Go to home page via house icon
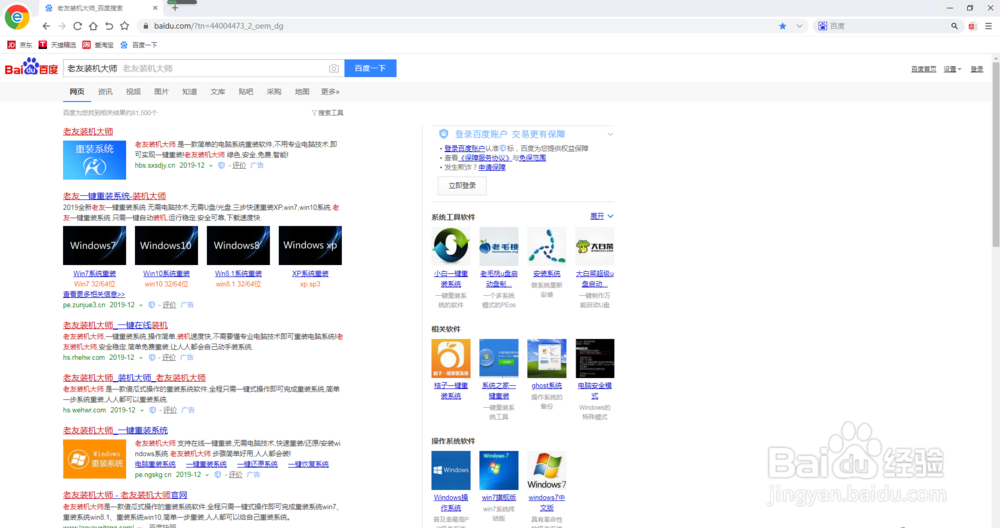 click(x=93, y=26)
